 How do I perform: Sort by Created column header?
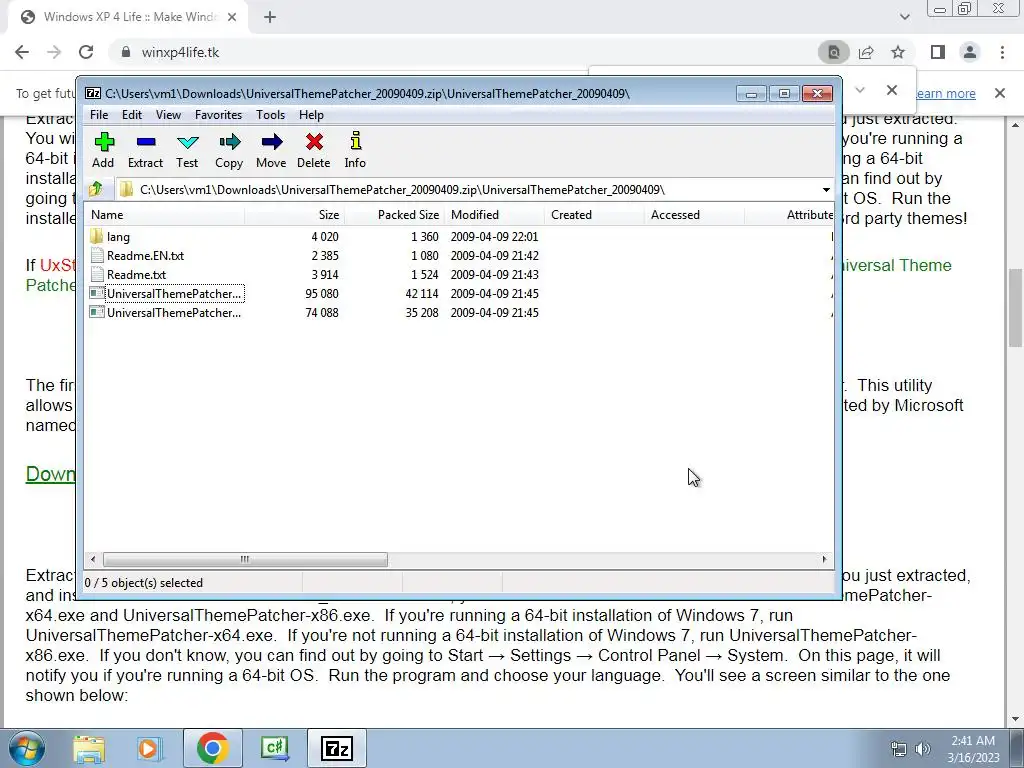pos(594,215)
